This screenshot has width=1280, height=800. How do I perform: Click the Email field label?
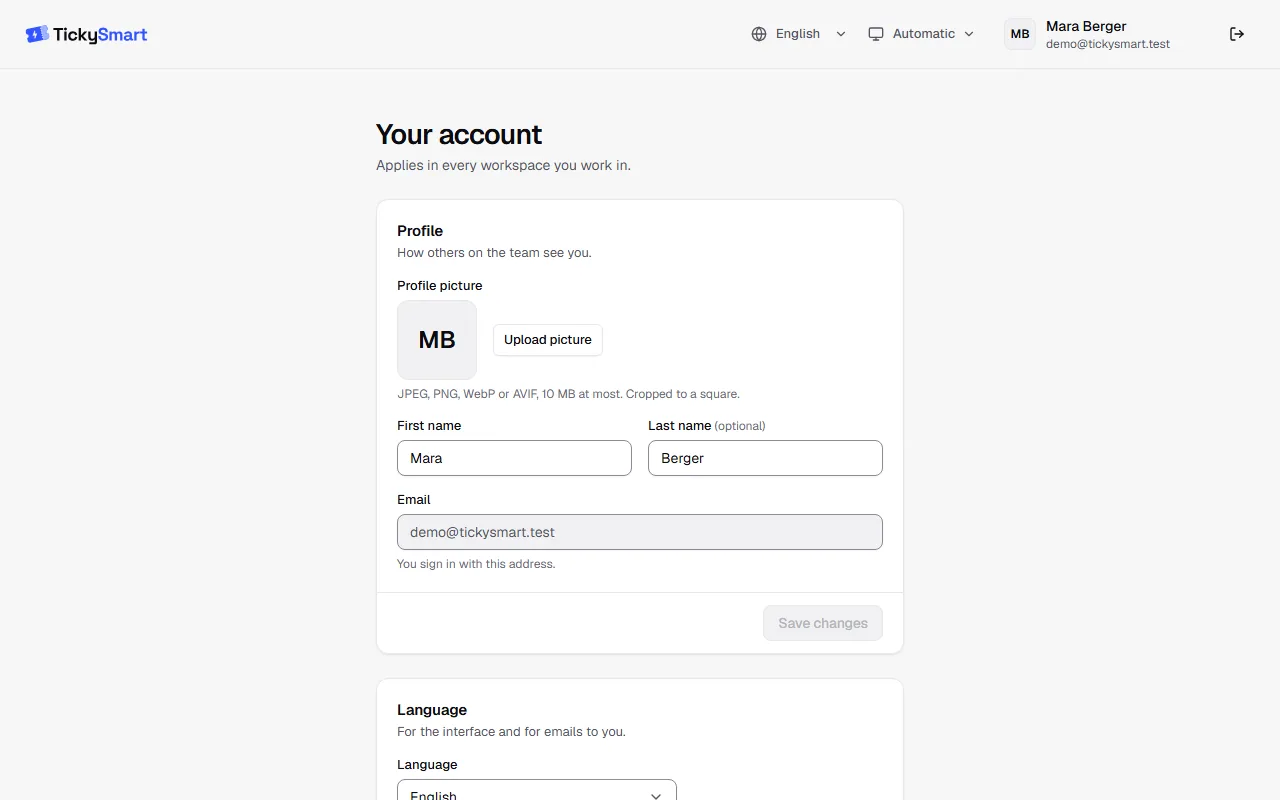coord(414,500)
